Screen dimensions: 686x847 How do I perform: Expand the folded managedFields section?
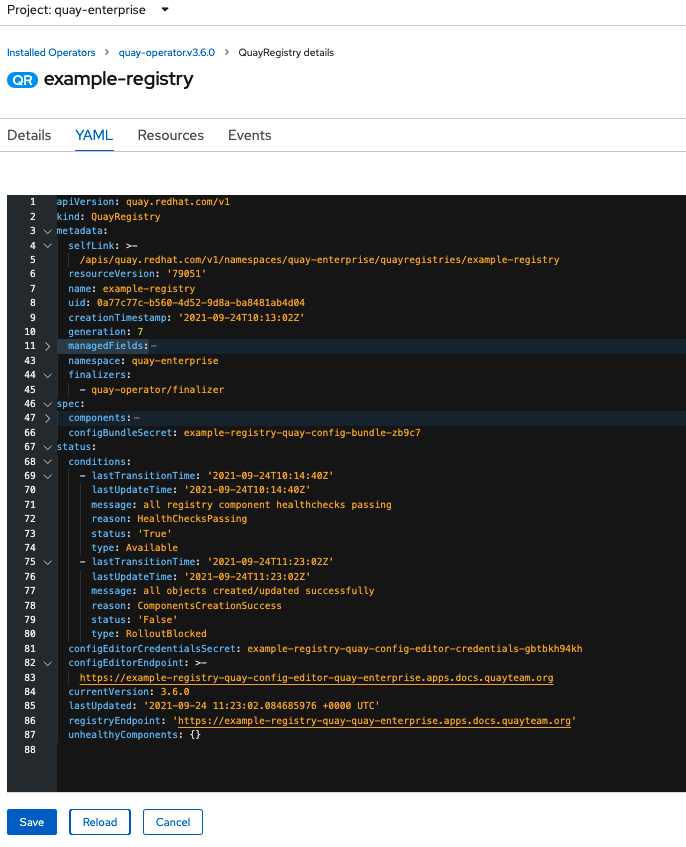(x=47, y=346)
